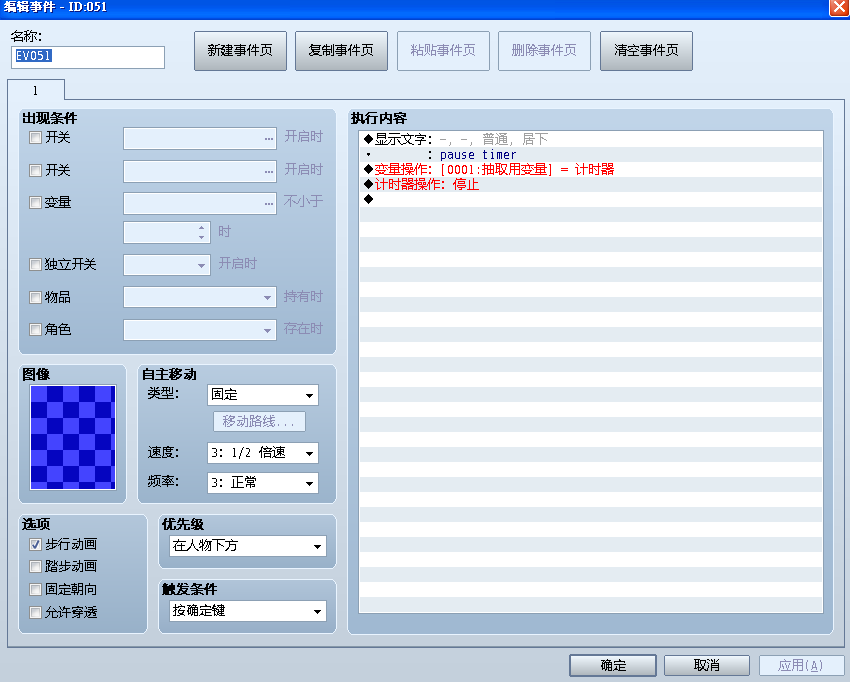Click the 清空事件页 button
This screenshot has width=850, height=682.
click(x=646, y=51)
